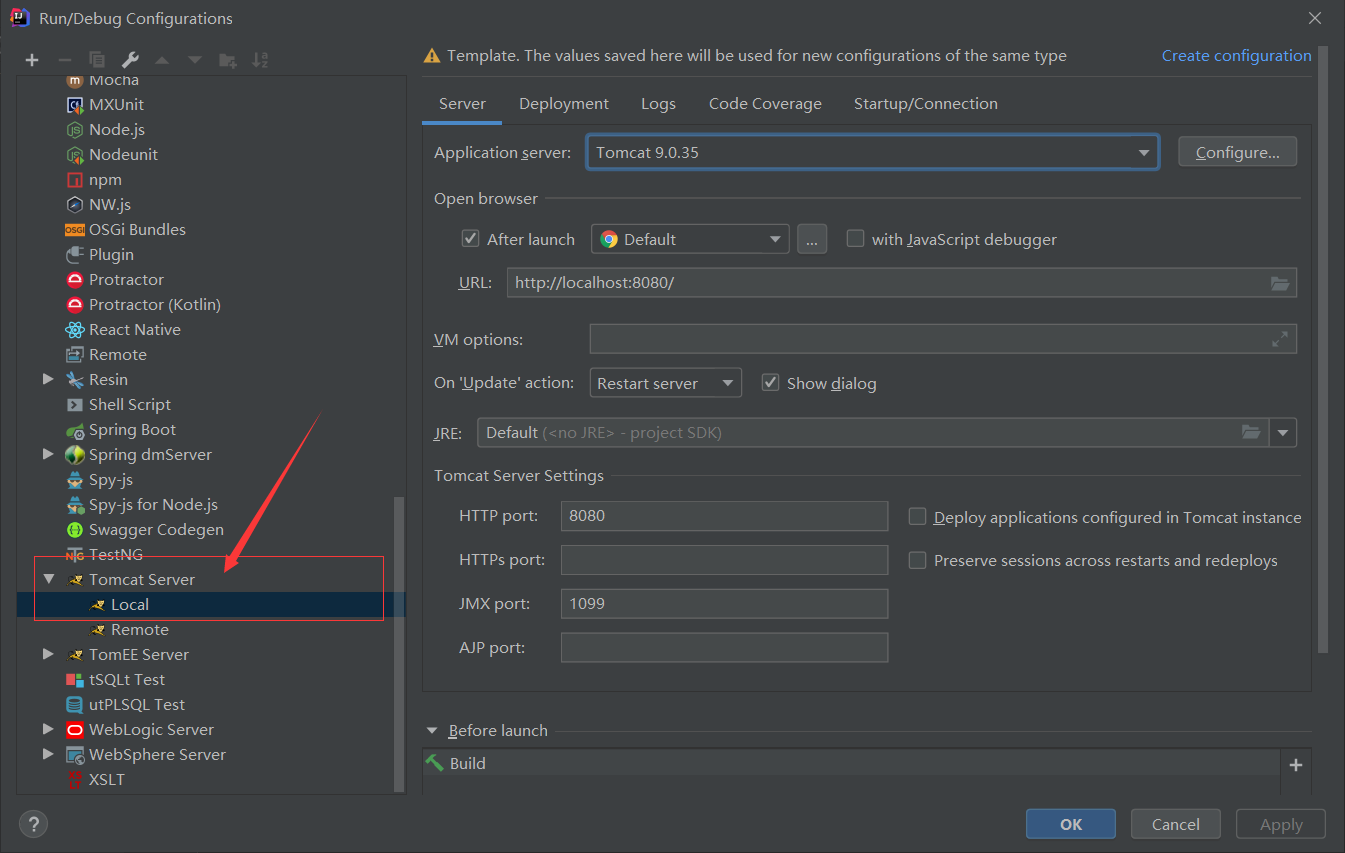1345x853 pixels.
Task: Uncheck the Show dialog checkbox
Action: click(x=770, y=383)
